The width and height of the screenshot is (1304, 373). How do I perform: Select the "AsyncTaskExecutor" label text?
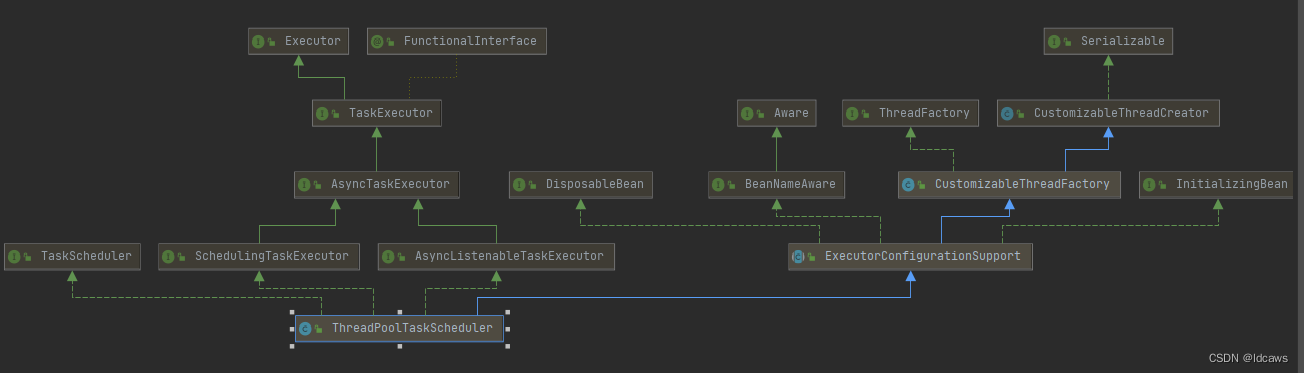(391, 185)
